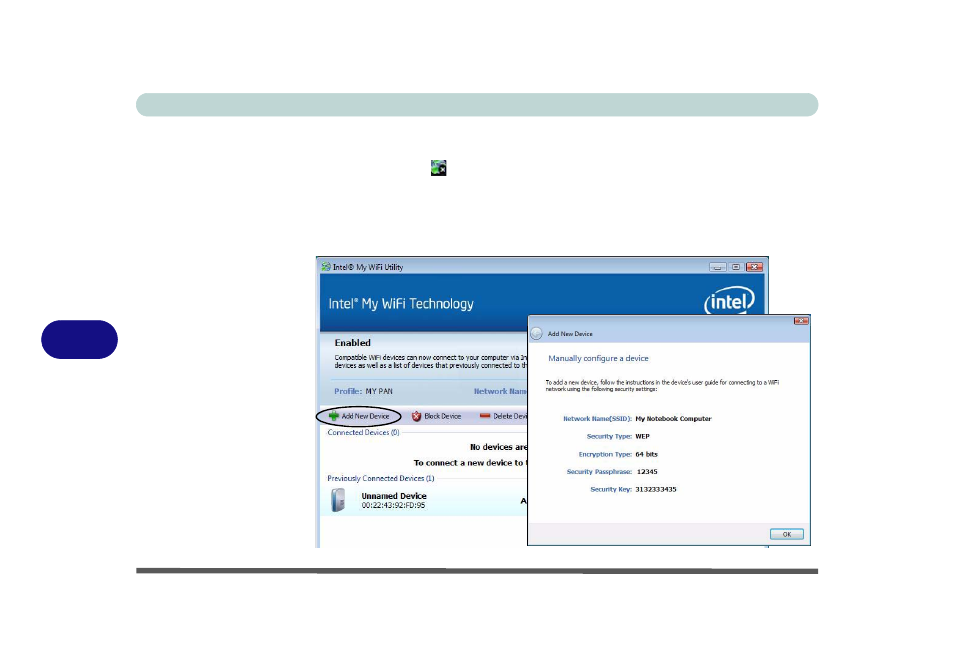Minimize the Intel My WiFi Utility window
Screen dimensions: 954x672
tap(718, 267)
